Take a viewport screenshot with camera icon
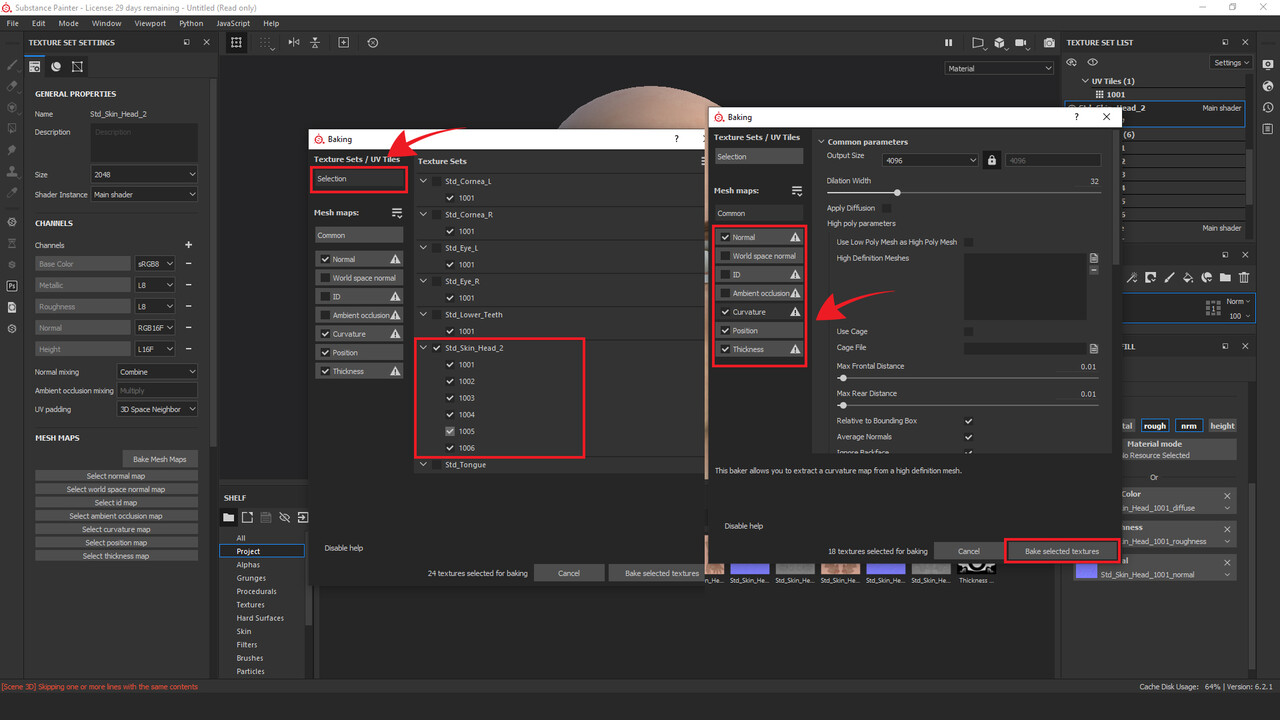 1049,43
